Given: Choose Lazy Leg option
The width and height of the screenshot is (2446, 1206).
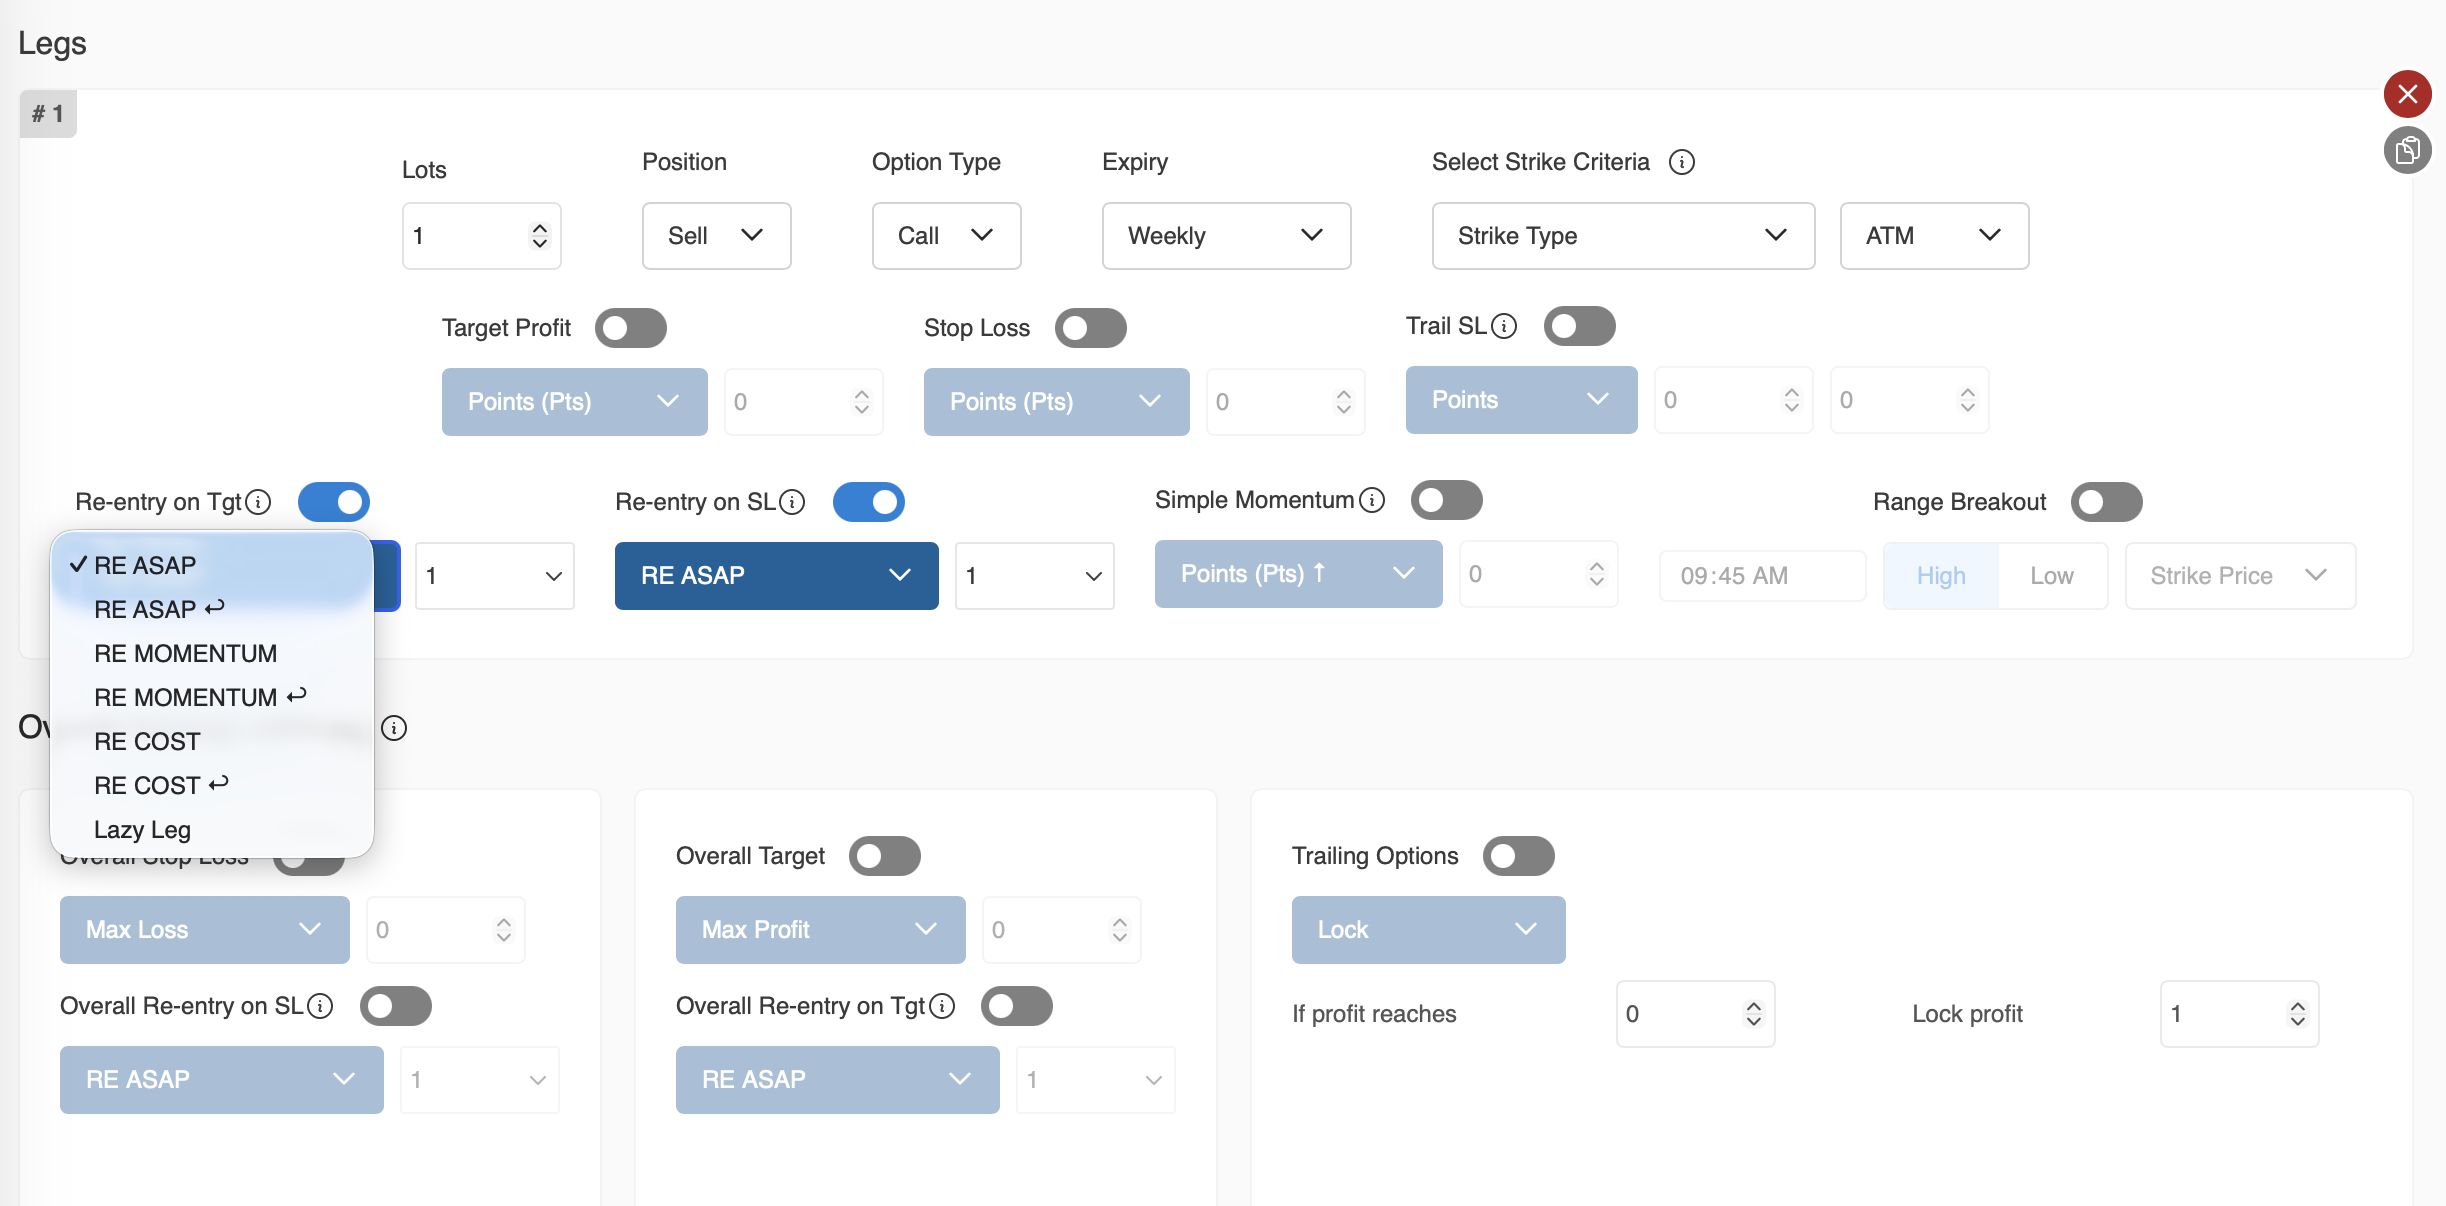Looking at the screenshot, I should click(x=142, y=830).
